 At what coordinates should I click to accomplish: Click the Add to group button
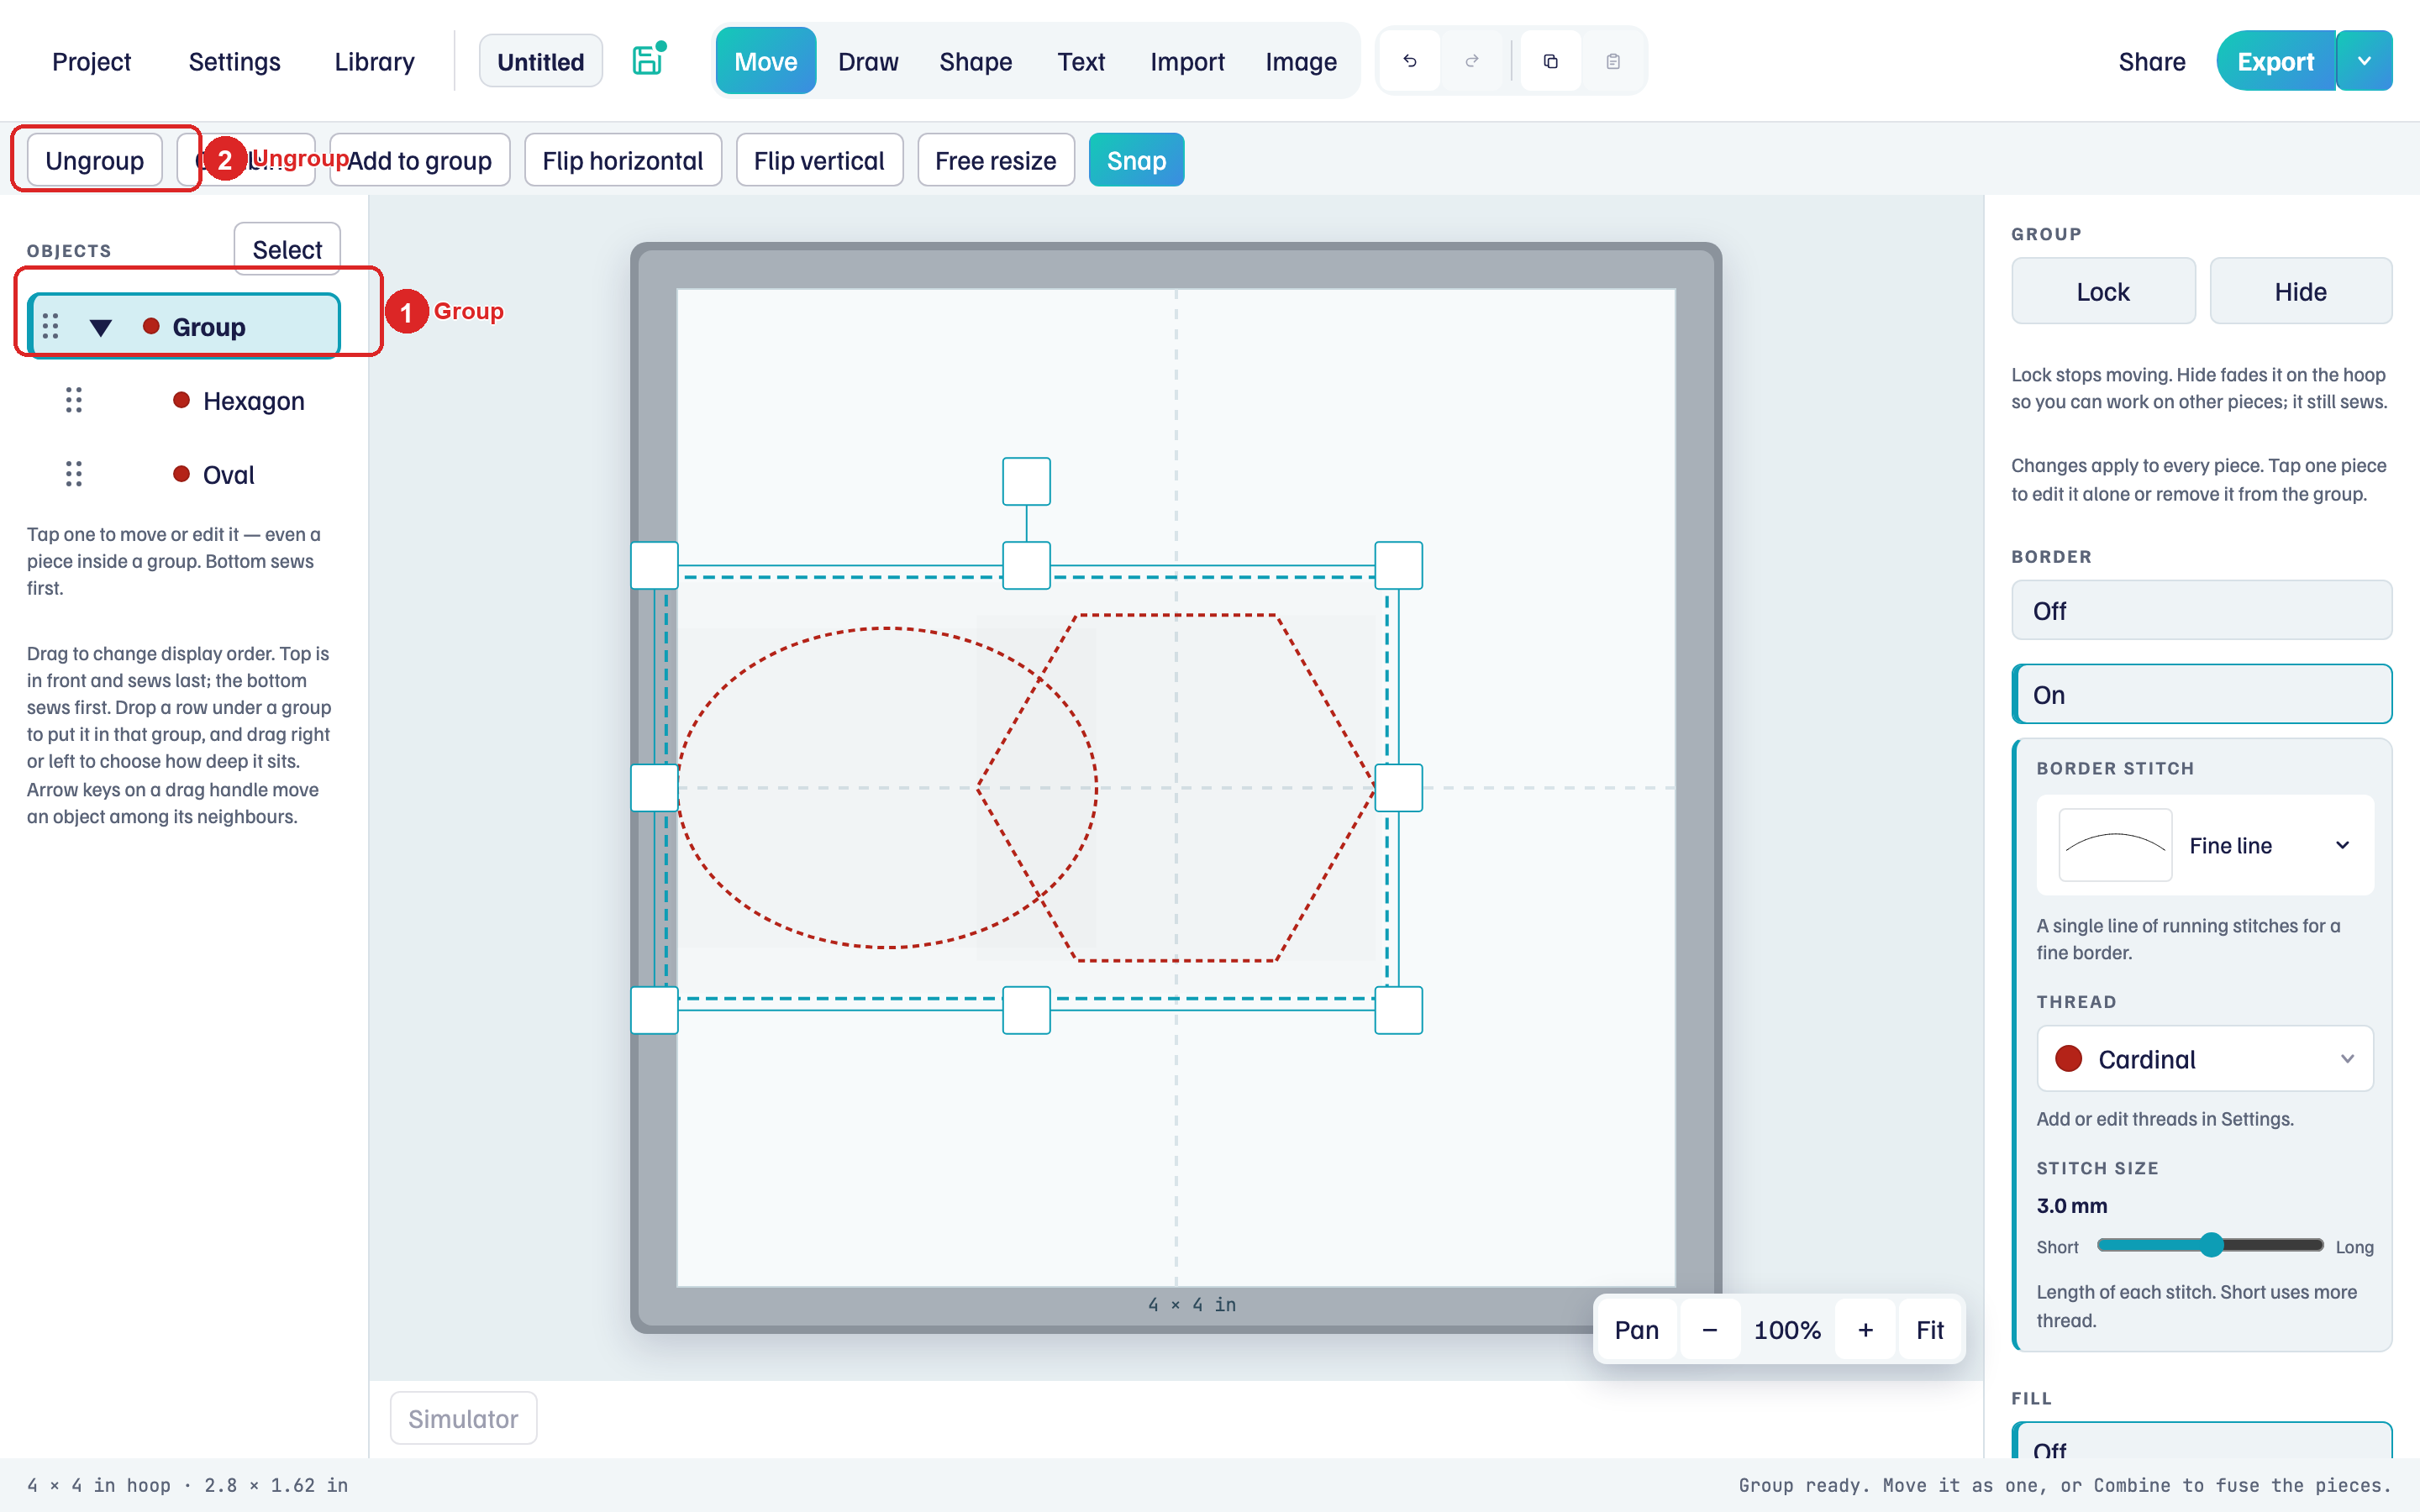419,160
